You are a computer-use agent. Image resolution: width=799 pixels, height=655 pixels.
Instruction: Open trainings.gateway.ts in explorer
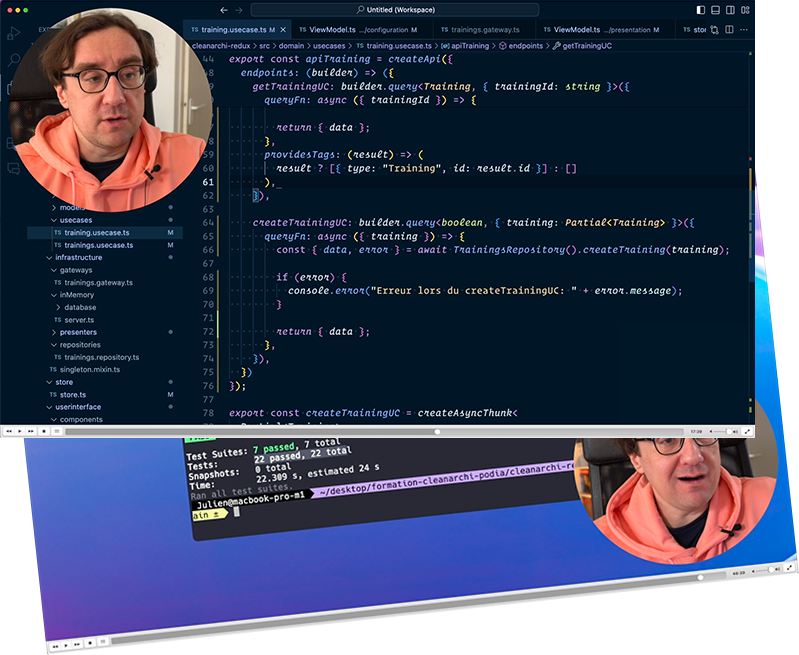tap(98, 282)
